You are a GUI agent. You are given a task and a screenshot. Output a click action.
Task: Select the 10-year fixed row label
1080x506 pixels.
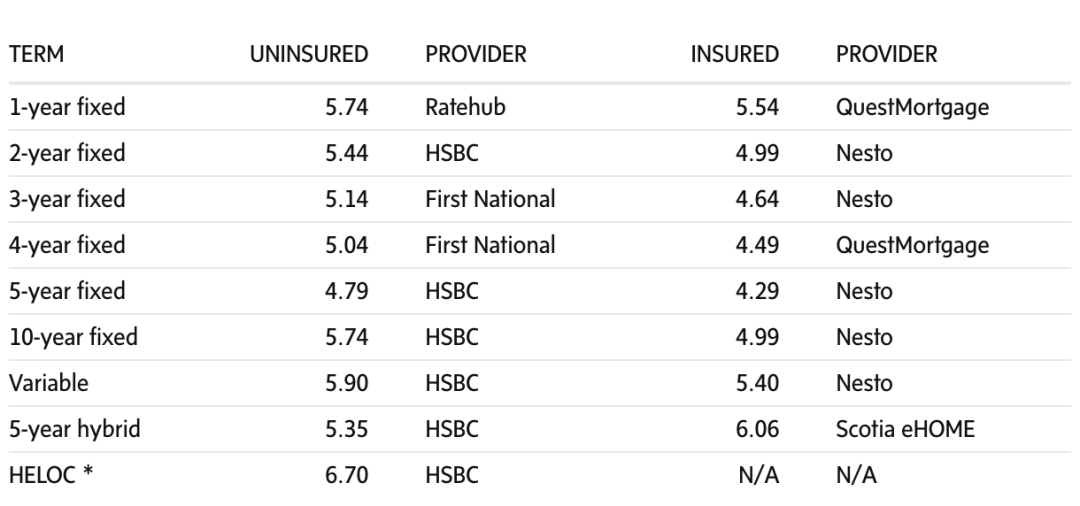(x=73, y=337)
